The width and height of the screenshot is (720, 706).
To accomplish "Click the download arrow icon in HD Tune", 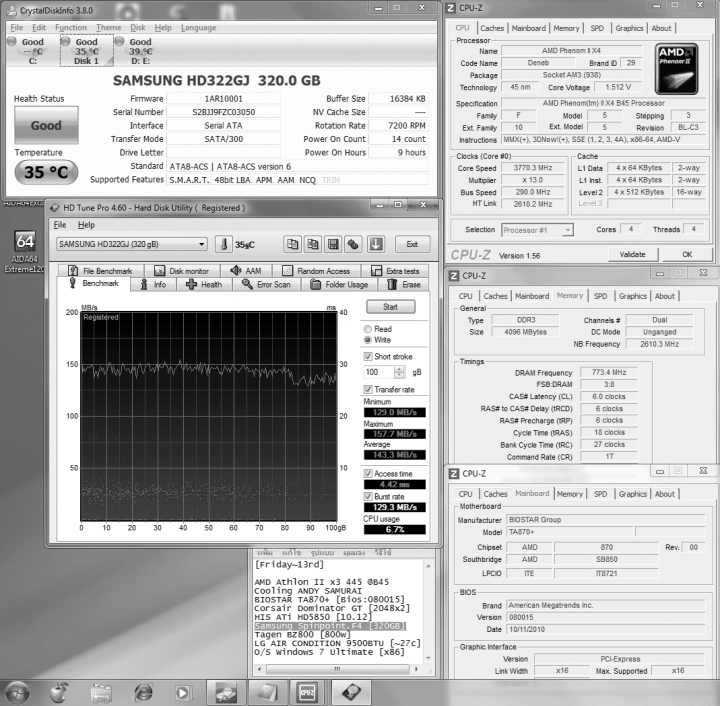I will tap(376, 244).
